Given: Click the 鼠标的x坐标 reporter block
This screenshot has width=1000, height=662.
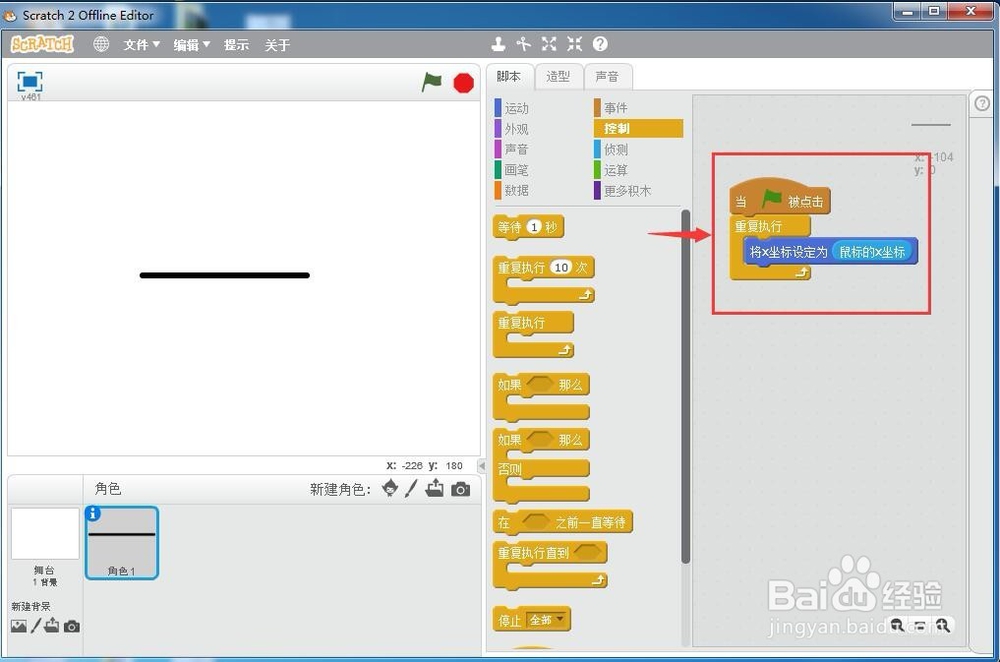Looking at the screenshot, I should pyautogui.click(x=872, y=252).
